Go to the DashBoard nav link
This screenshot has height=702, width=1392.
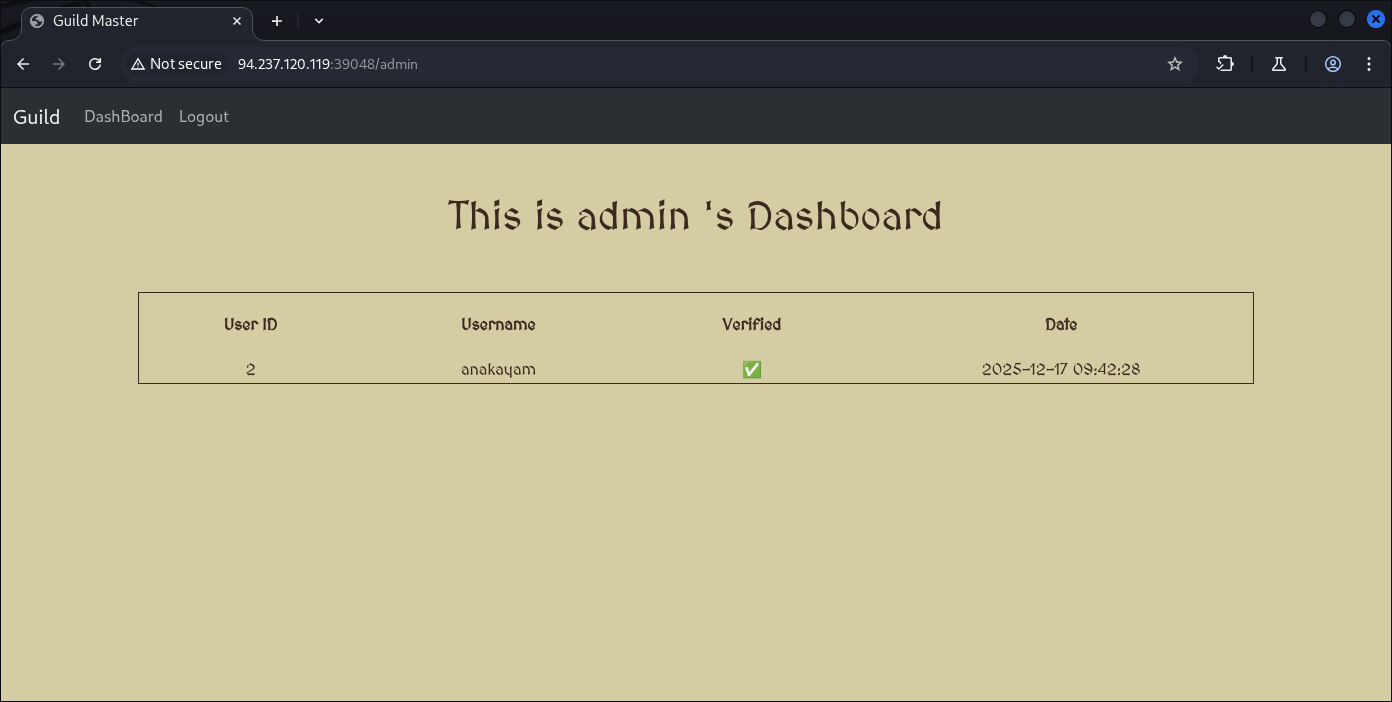click(123, 117)
